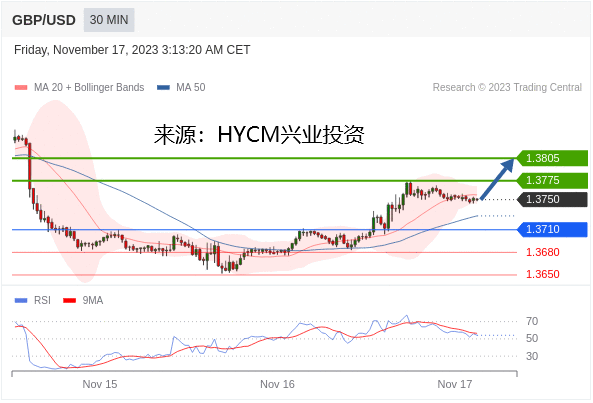
Task: Click the RSI 70 level label
Action: pyautogui.click(x=532, y=321)
